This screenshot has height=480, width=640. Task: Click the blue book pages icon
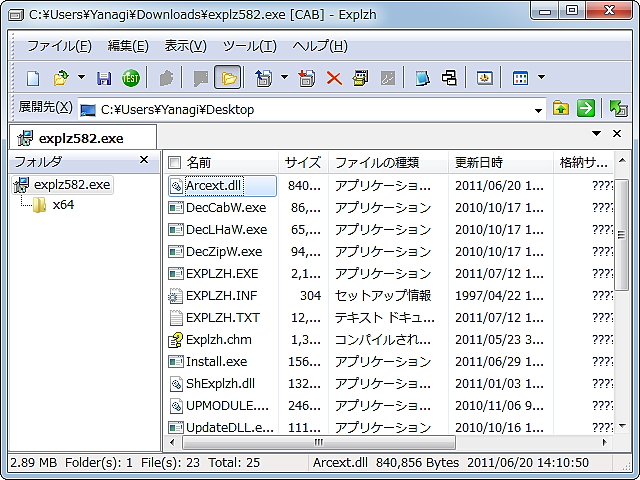click(422, 78)
